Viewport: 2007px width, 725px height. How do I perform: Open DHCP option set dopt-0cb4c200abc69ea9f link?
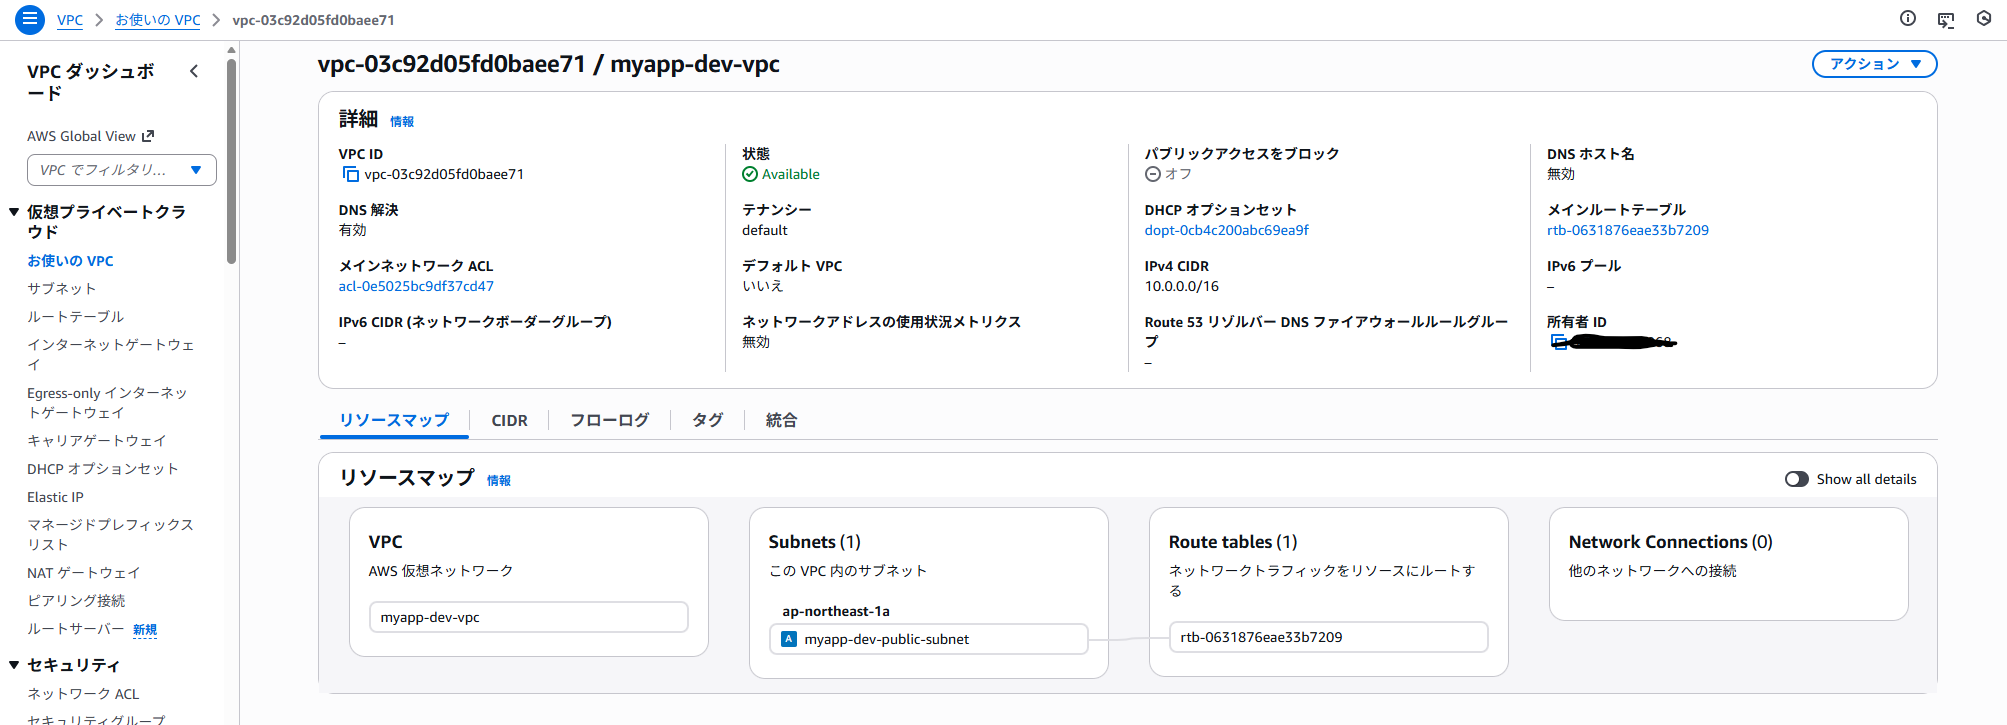click(1227, 230)
